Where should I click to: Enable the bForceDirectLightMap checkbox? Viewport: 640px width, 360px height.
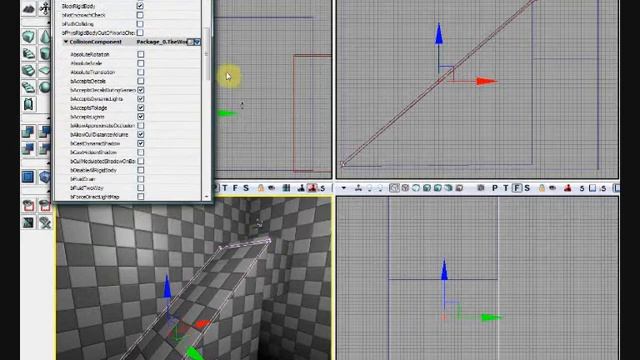(x=141, y=197)
